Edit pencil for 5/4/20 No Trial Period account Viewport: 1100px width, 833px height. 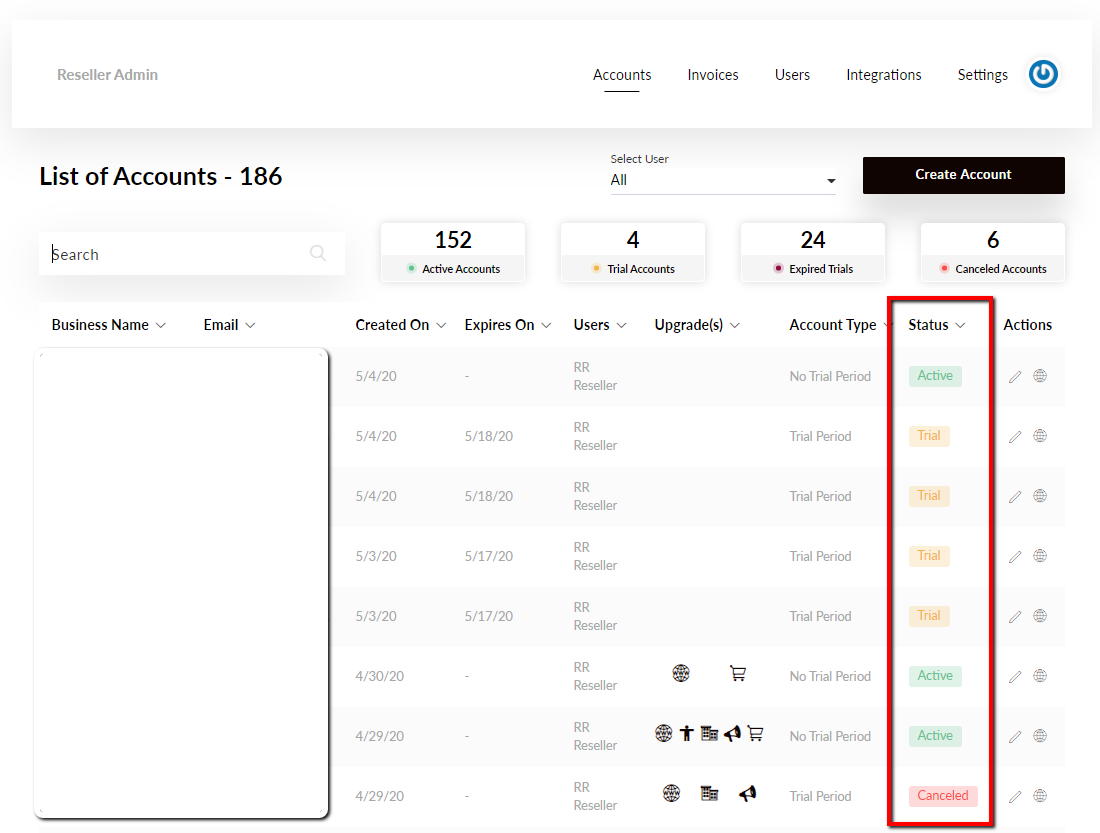pos(1015,377)
